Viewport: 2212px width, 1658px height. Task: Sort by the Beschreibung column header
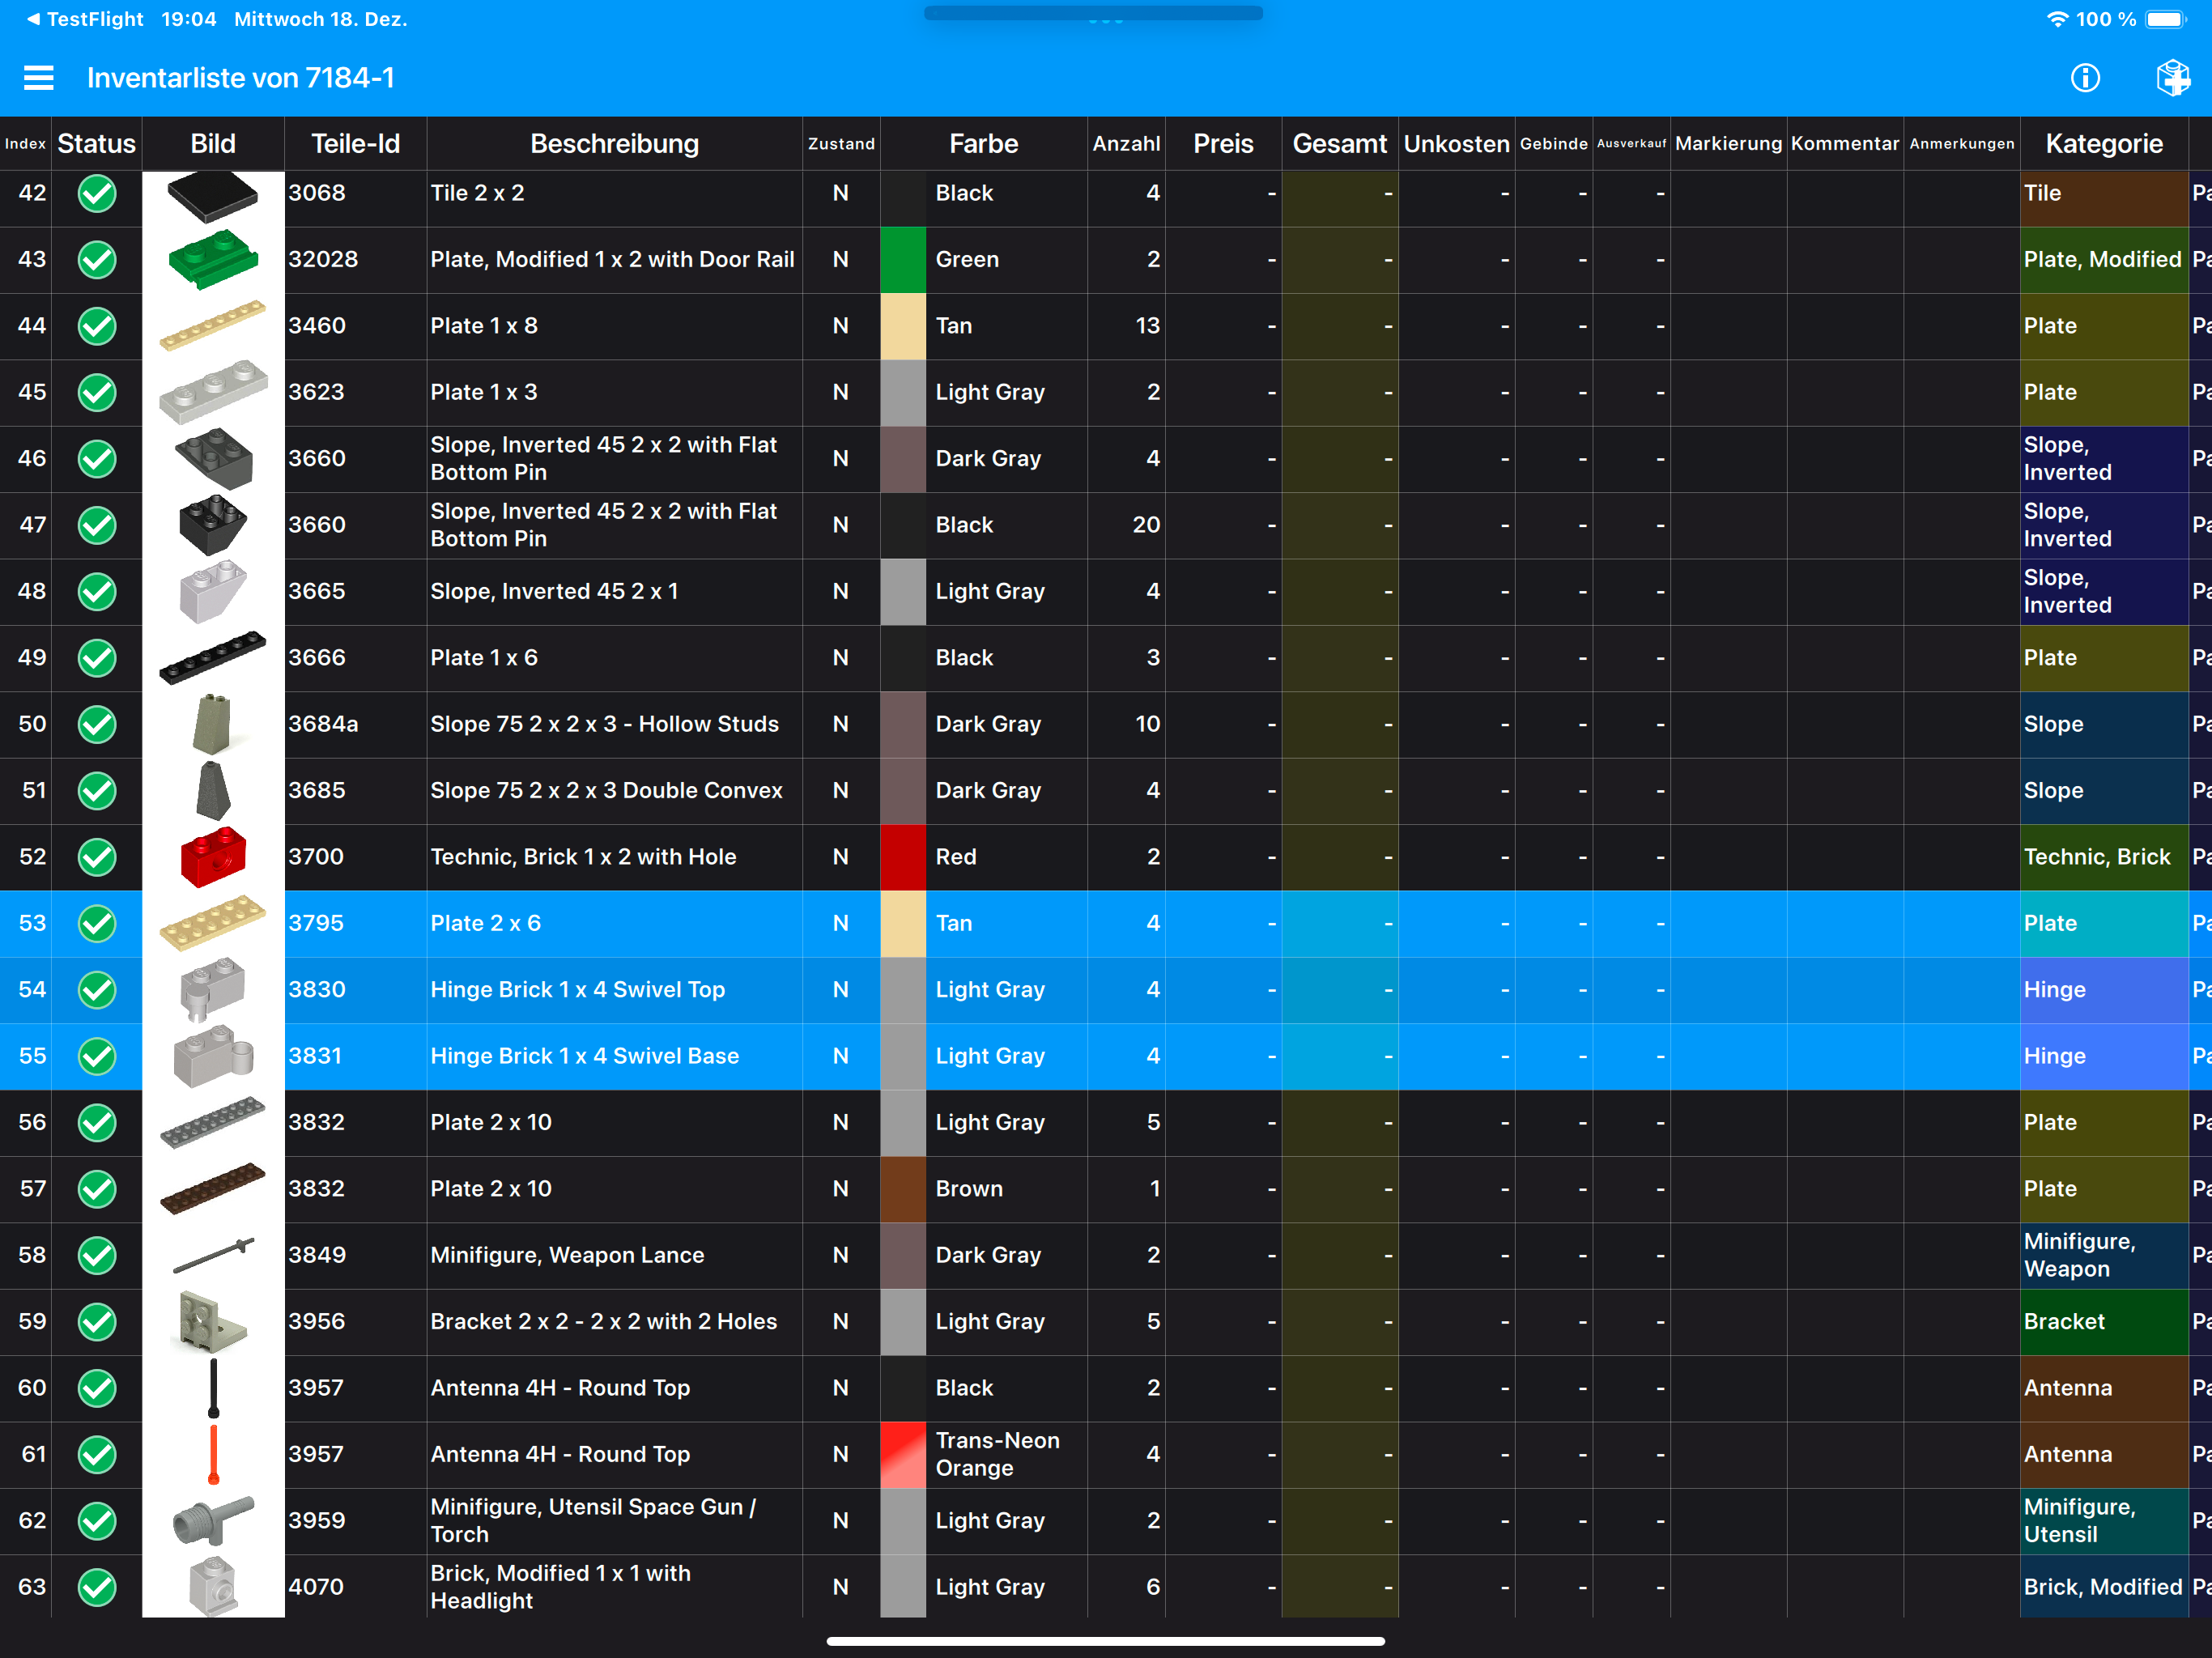[x=614, y=143]
